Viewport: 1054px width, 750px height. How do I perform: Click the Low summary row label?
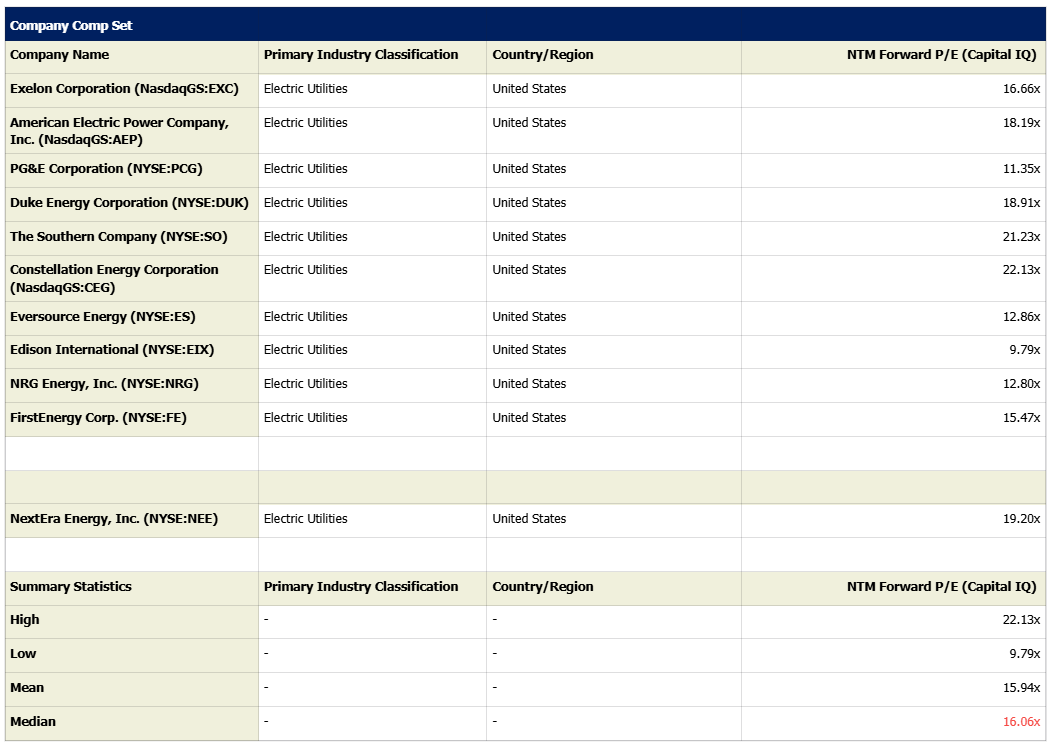point(23,654)
